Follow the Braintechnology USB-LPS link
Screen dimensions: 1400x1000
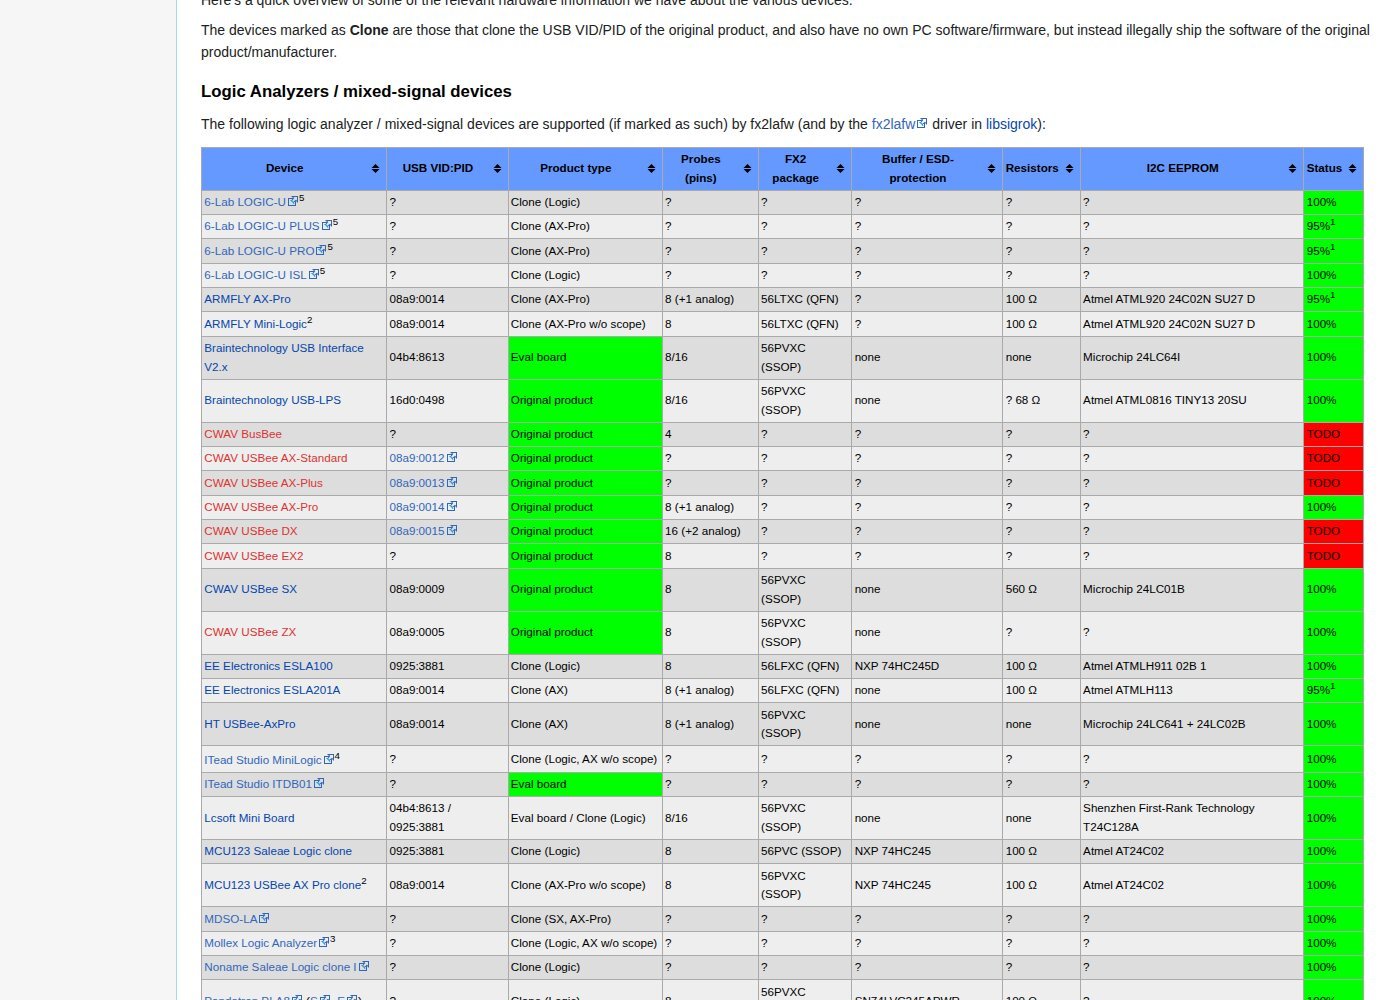(272, 400)
